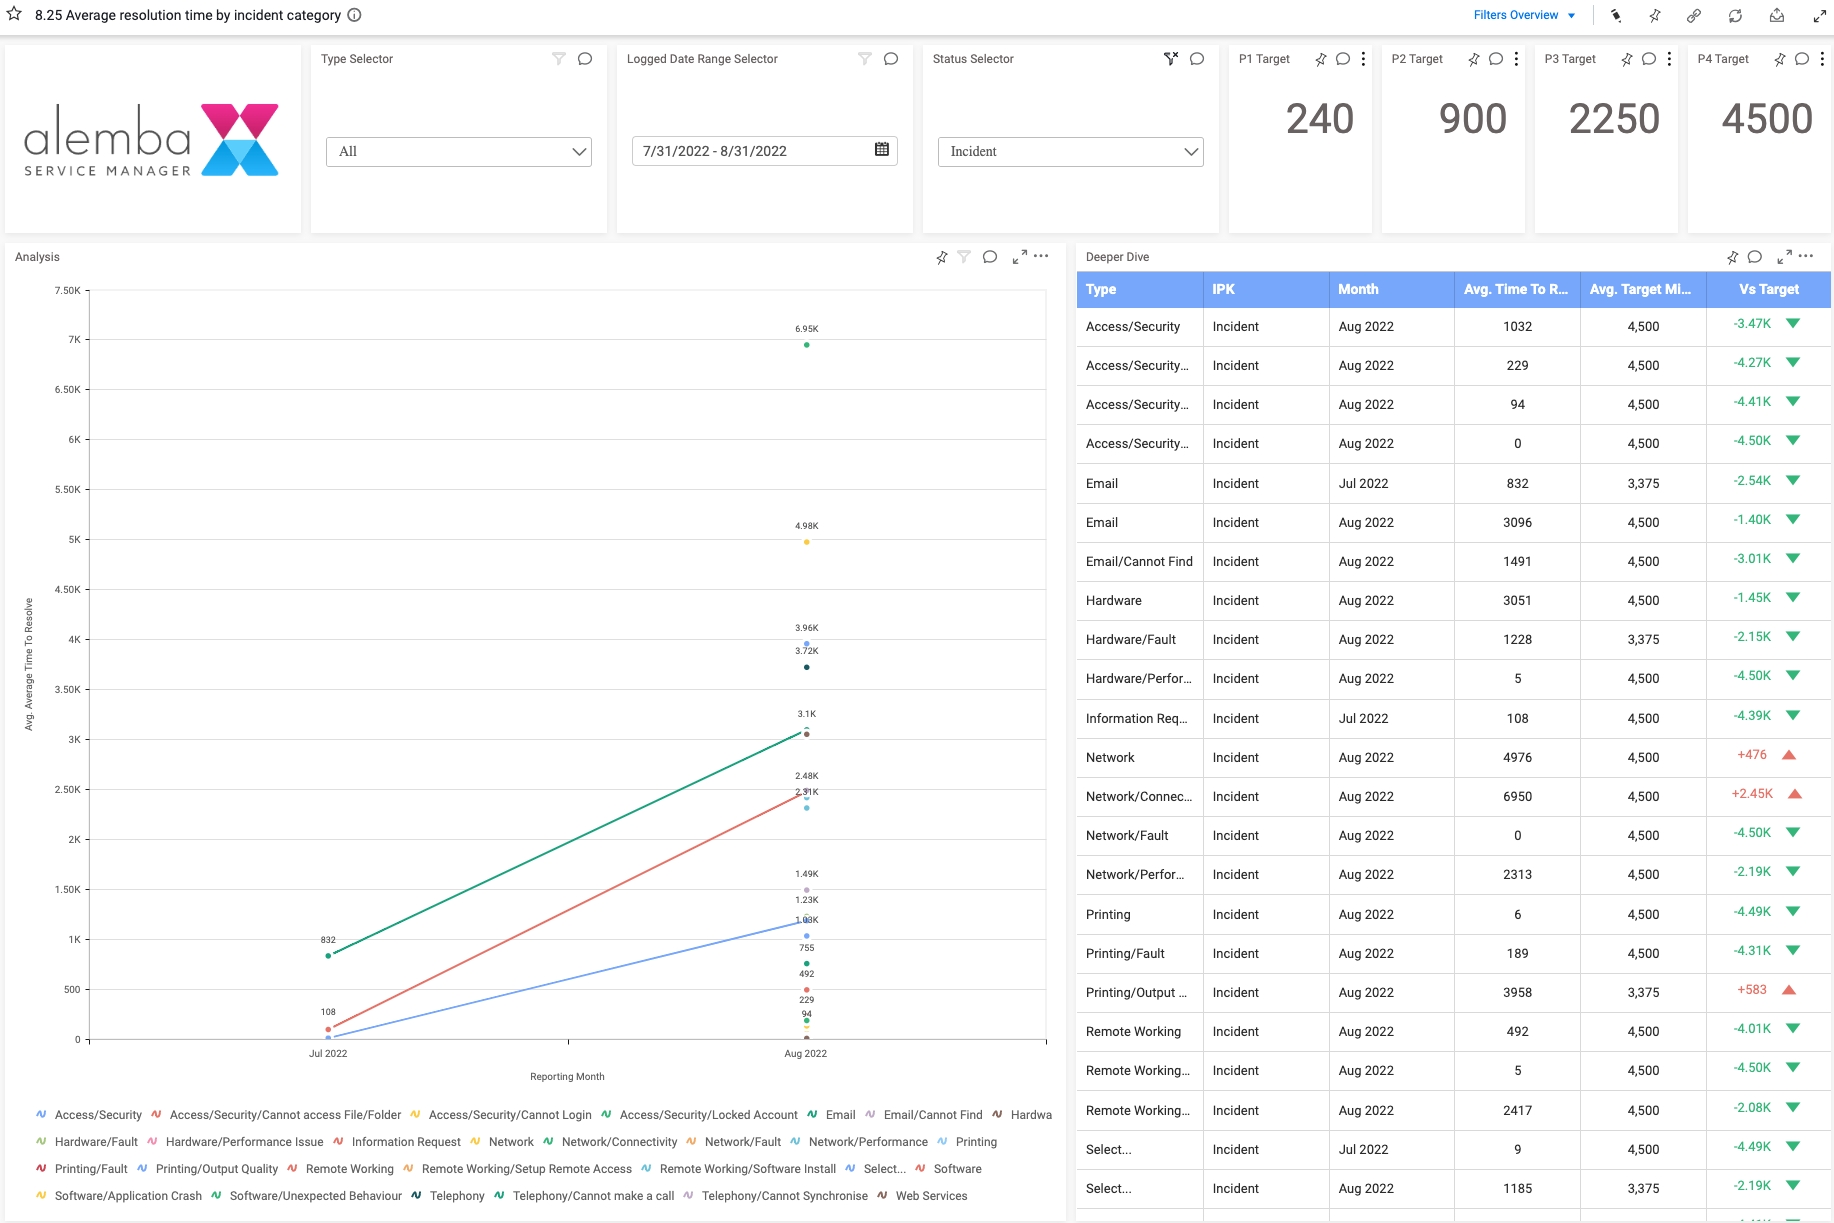Toggle Network/Connectivity legend series visibility
Image resolution: width=1834 pixels, height=1223 pixels.
coord(619,1142)
